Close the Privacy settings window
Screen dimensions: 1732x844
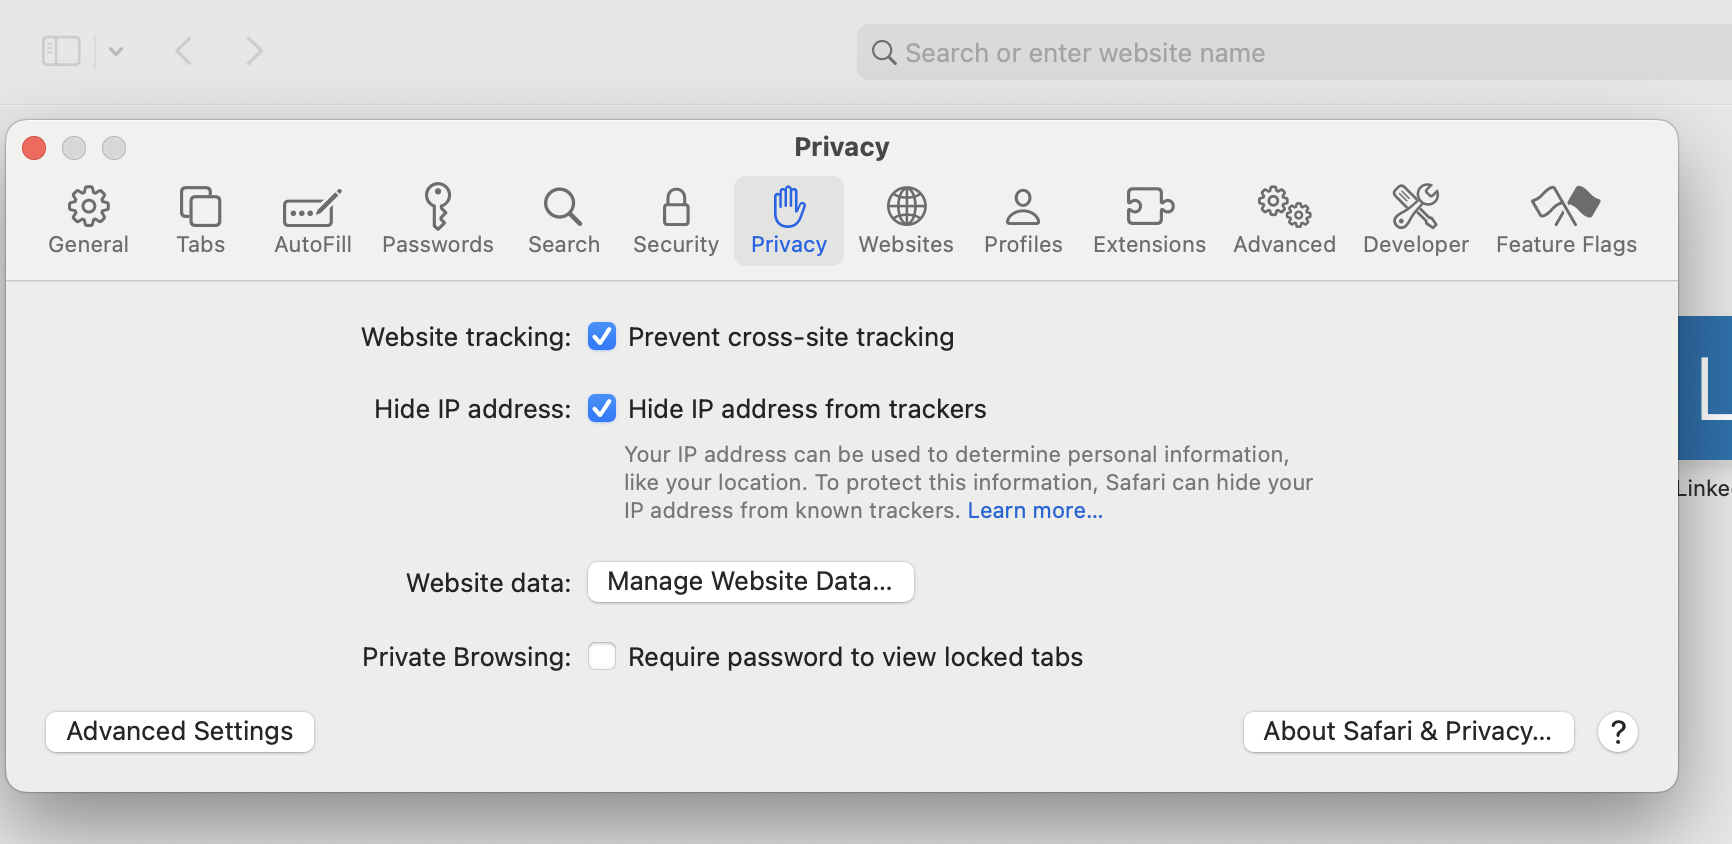coord(34,148)
